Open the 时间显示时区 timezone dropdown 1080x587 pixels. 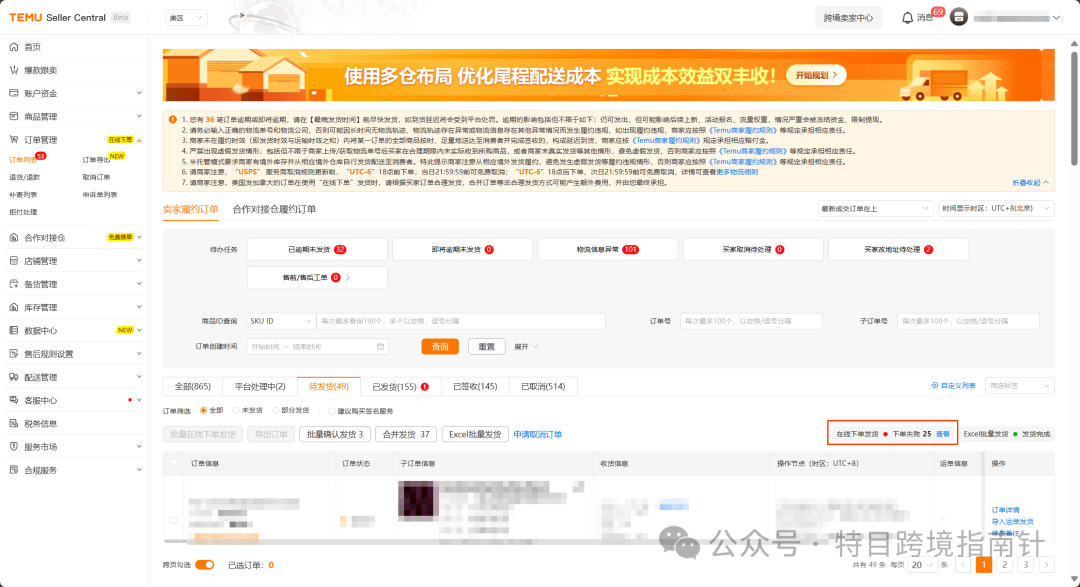[x=996, y=208]
